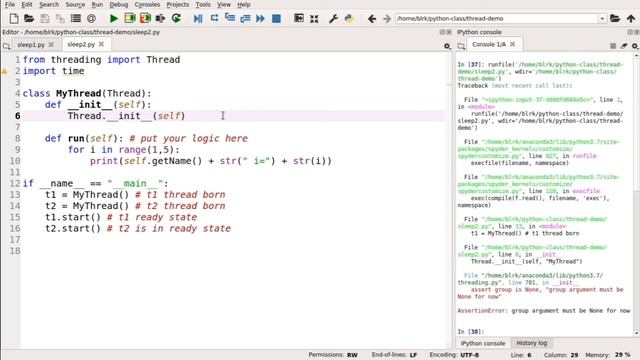This screenshot has width=640, height=360.
Task: Click the 'In [38]:' console prompt
Action: [471, 331]
